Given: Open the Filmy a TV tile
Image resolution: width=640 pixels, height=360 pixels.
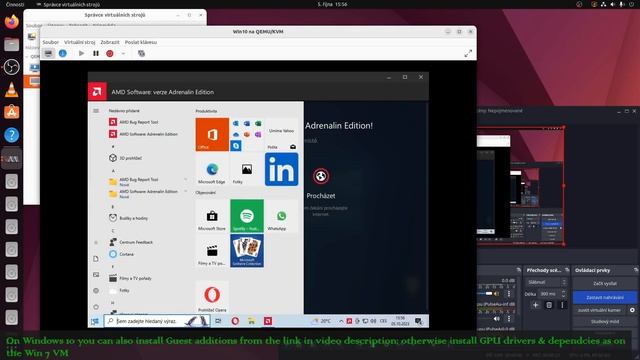Looking at the screenshot, I should [x=212, y=251].
